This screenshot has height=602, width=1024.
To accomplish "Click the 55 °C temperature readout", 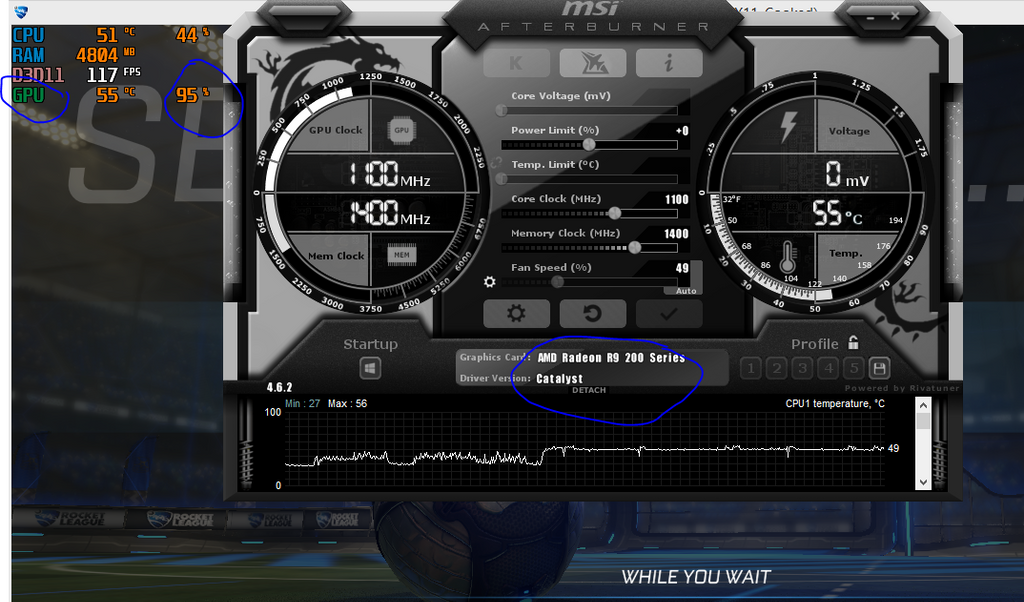I will point(837,213).
